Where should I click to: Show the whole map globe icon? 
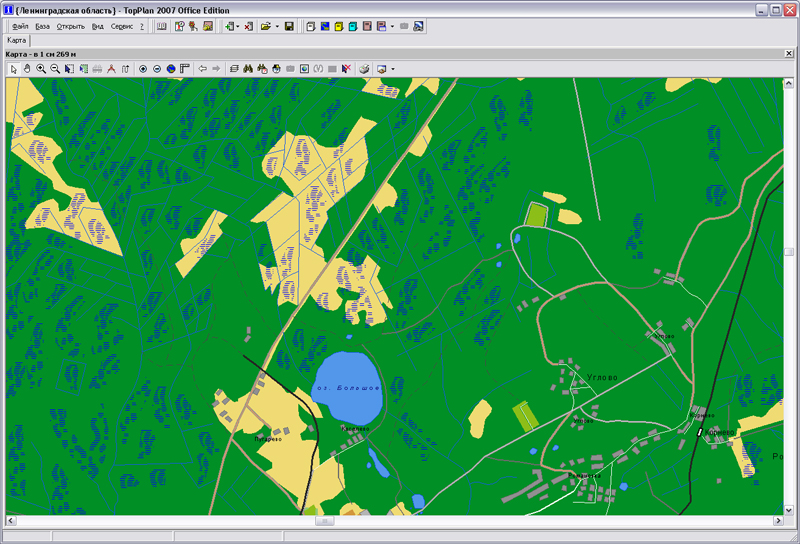(x=171, y=69)
